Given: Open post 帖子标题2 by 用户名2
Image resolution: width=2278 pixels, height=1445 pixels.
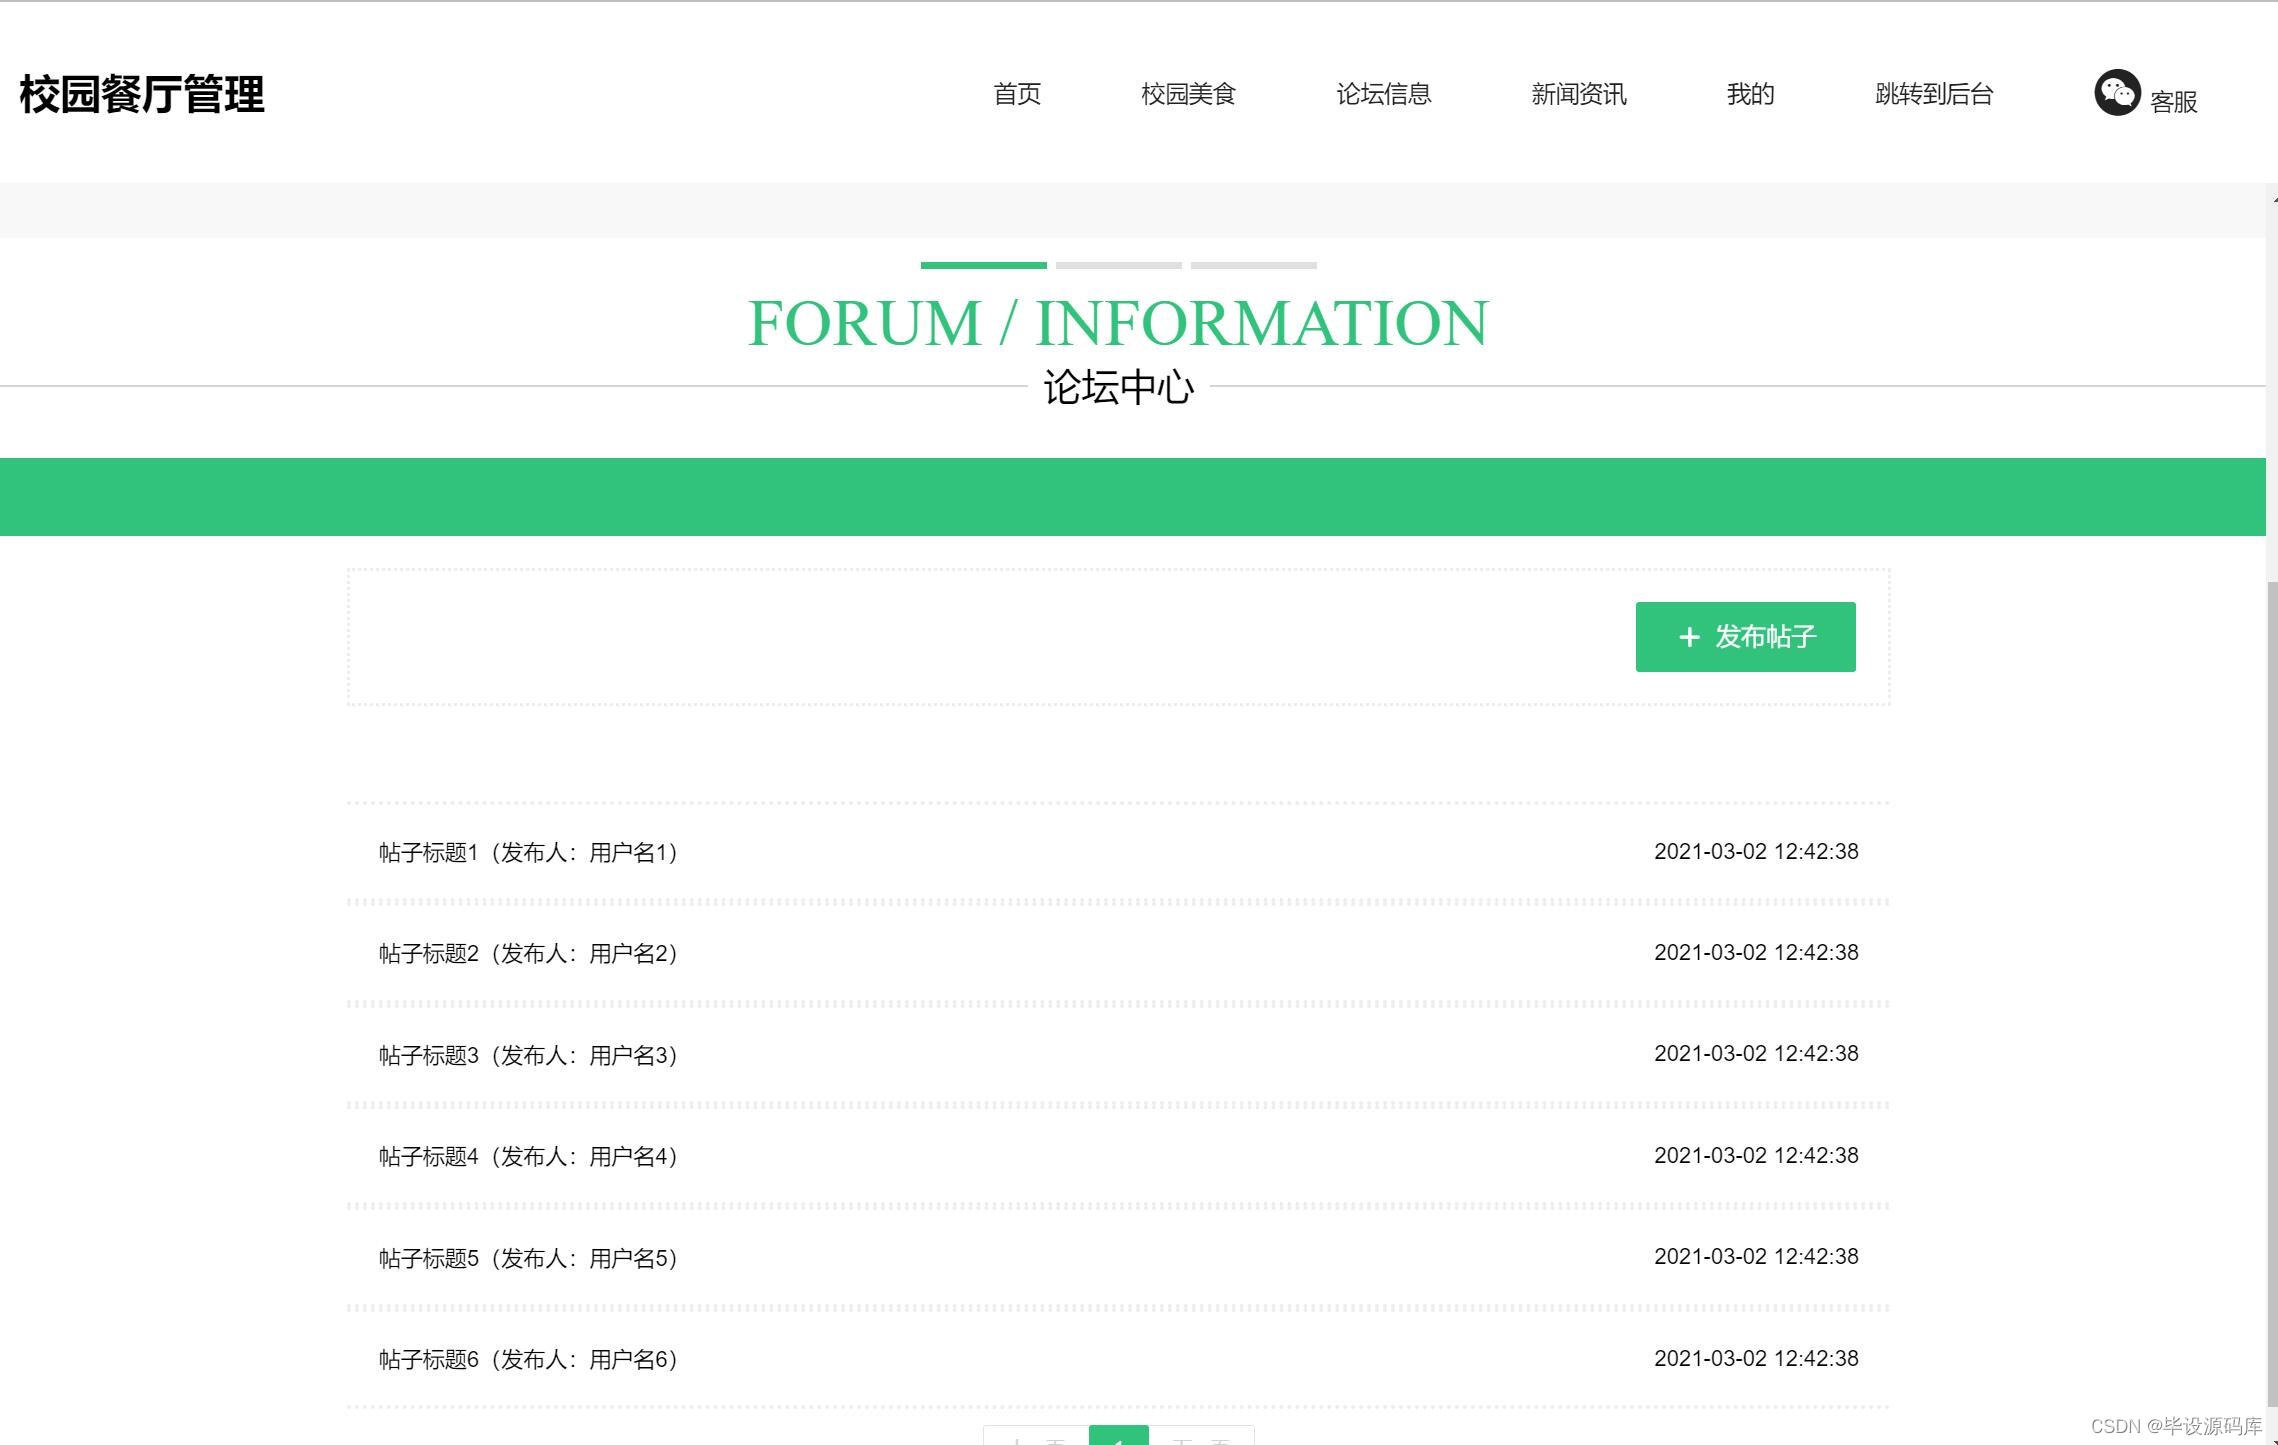Looking at the screenshot, I should tap(528, 954).
